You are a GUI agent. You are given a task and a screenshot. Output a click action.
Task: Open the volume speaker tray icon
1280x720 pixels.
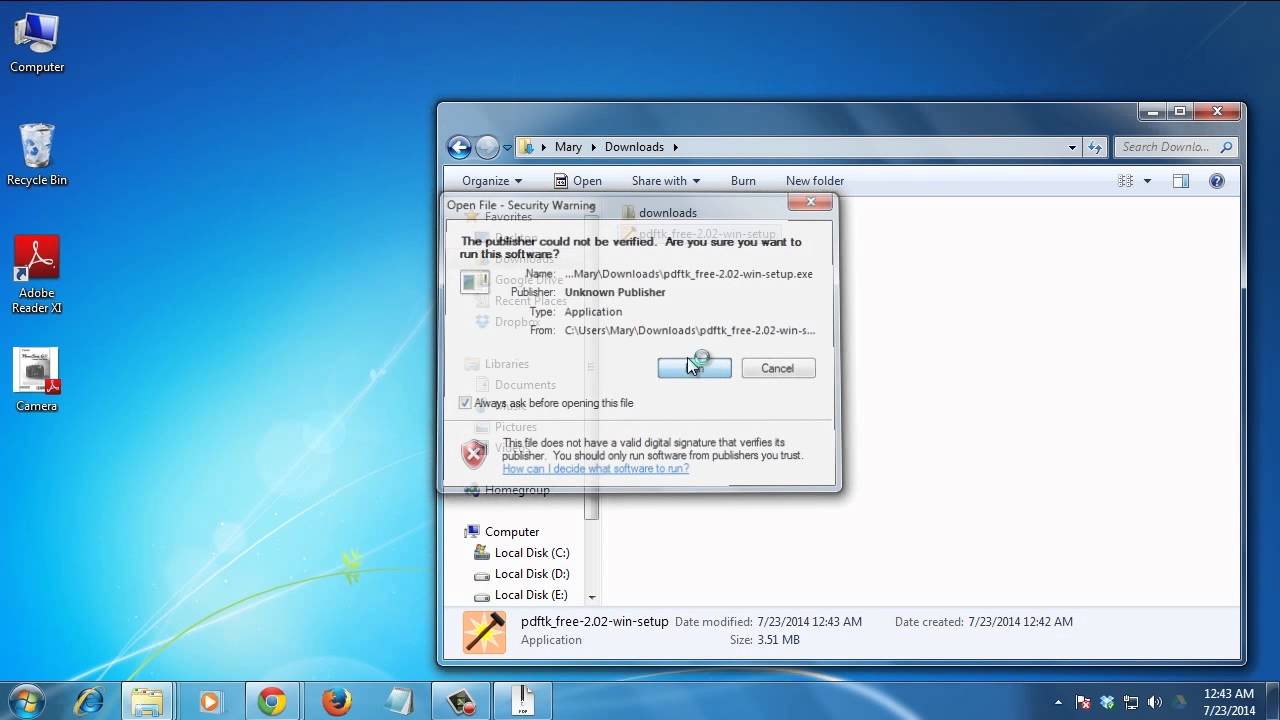(1155, 702)
